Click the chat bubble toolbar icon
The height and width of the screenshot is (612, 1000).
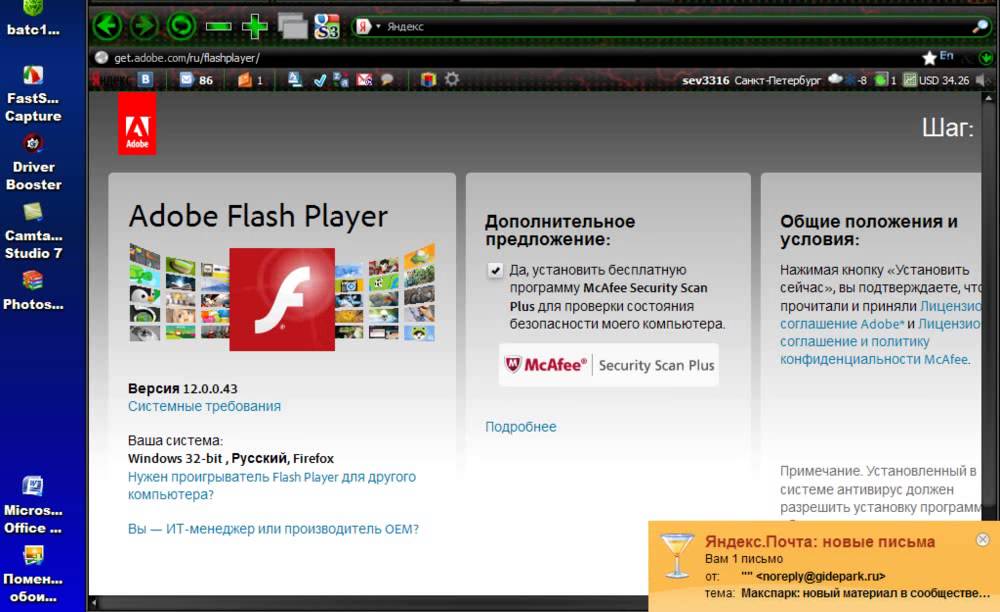coord(386,80)
